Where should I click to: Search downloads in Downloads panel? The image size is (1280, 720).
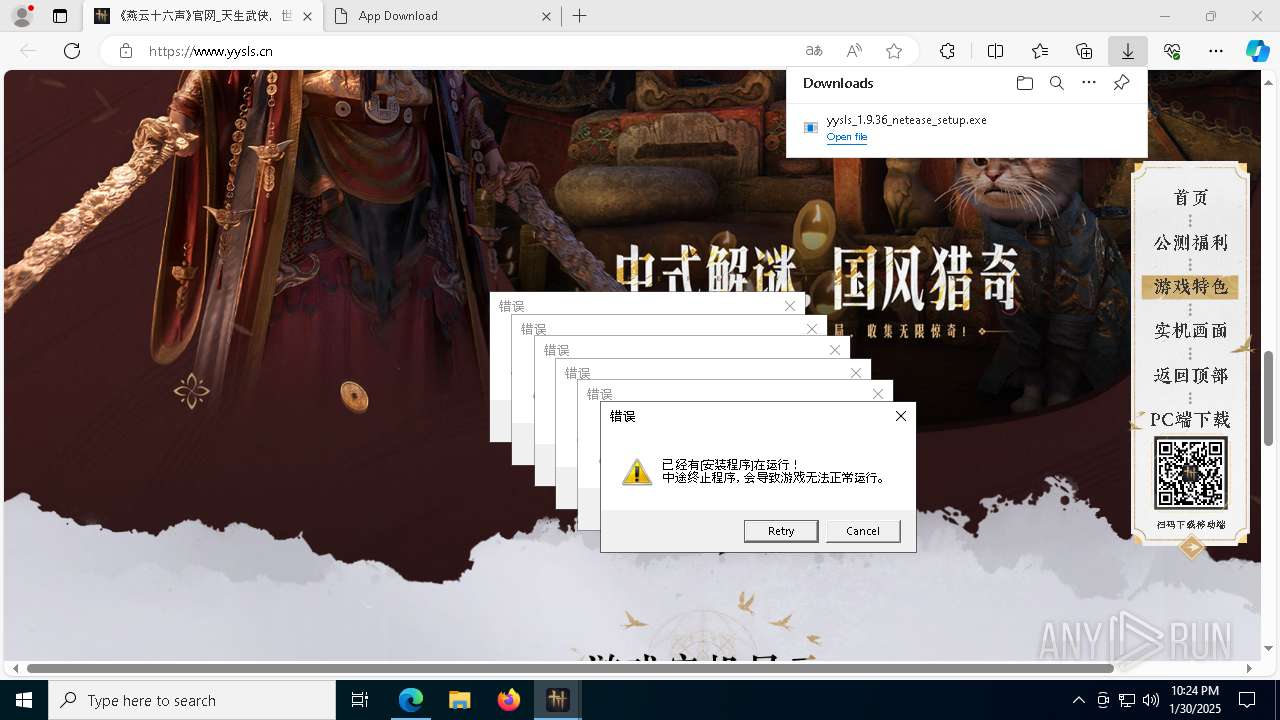(x=1056, y=83)
